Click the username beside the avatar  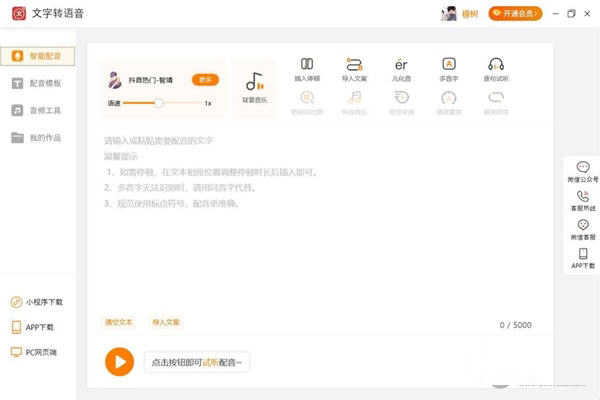[470, 14]
